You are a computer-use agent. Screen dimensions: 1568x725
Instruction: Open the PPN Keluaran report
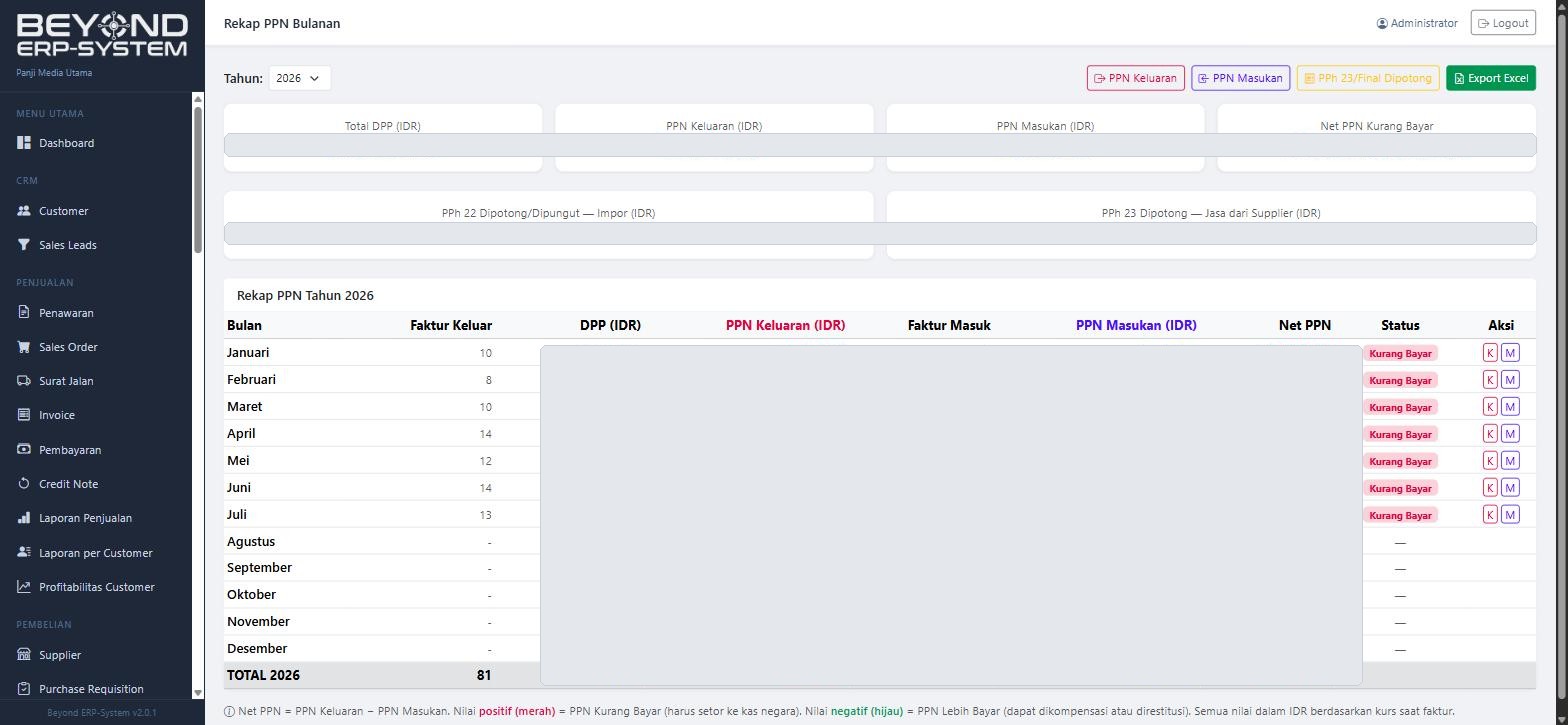[1136, 78]
